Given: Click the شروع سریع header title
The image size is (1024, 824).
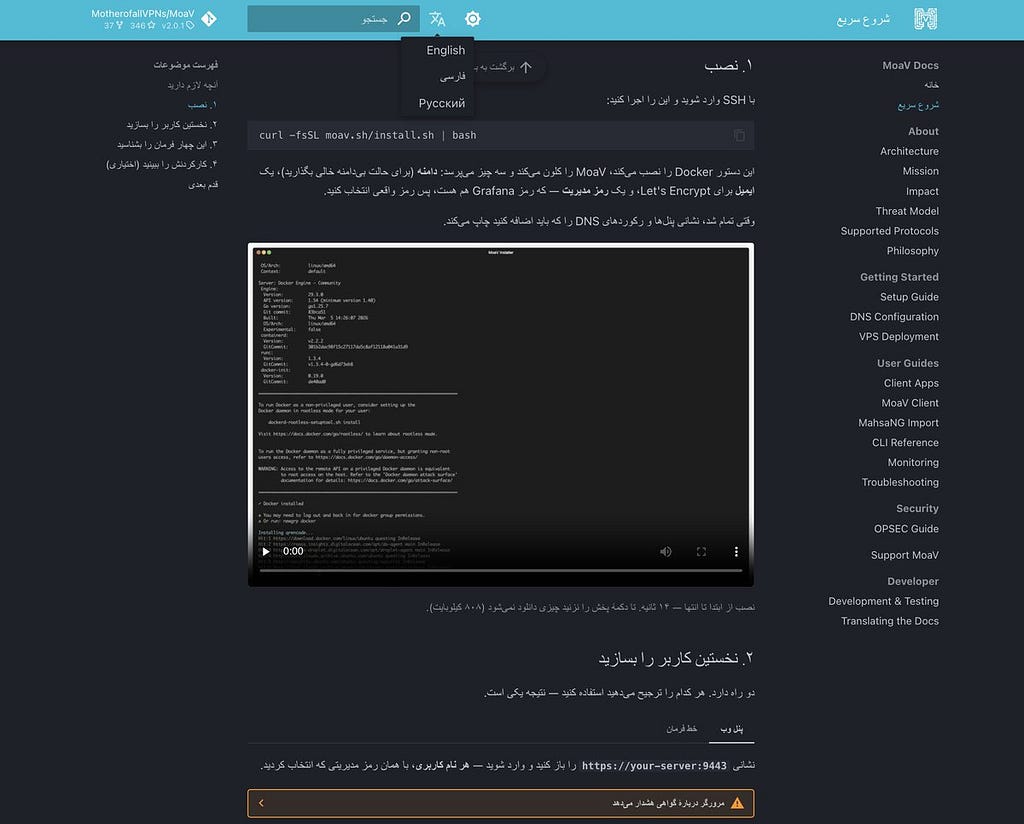Looking at the screenshot, I should (x=863, y=19).
